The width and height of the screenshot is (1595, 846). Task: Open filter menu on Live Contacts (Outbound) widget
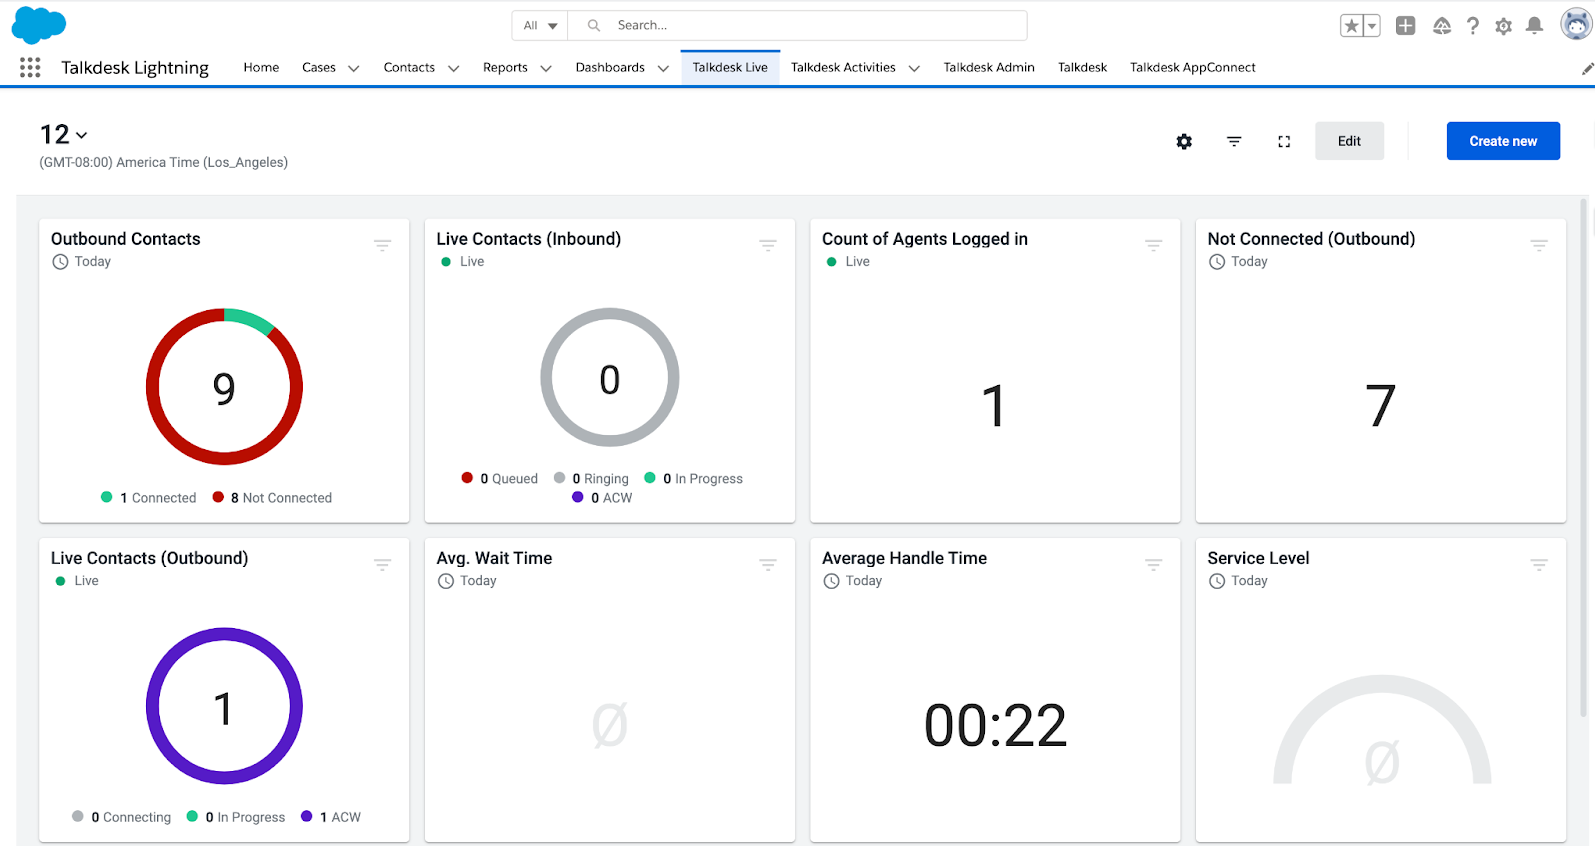(x=383, y=565)
